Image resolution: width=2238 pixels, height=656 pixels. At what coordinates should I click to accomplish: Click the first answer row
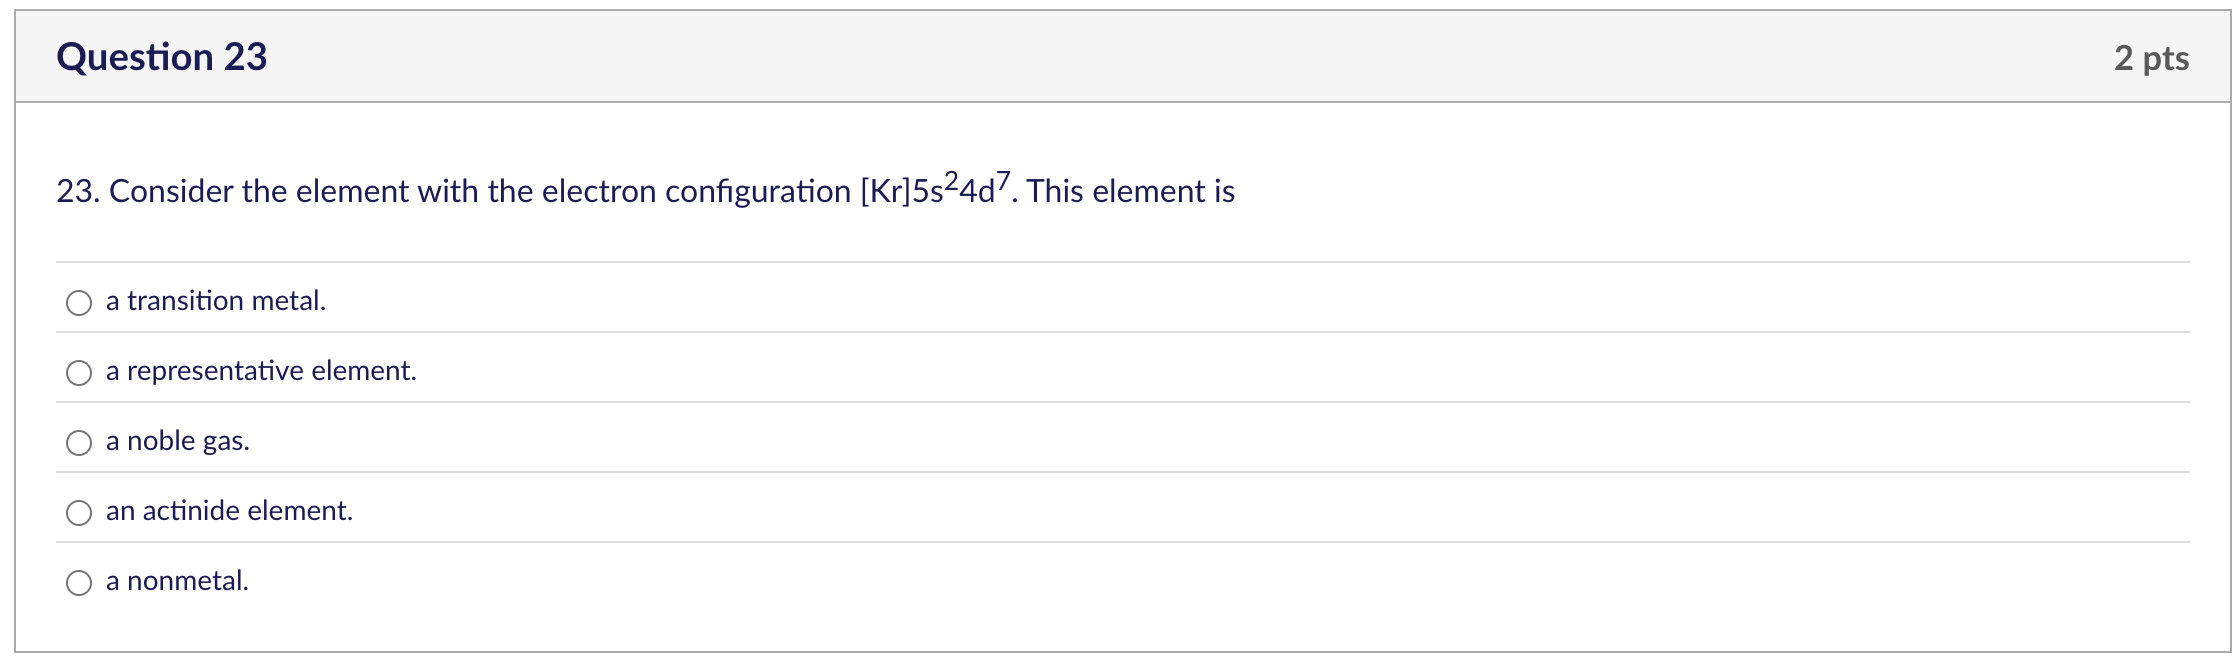(1100, 300)
